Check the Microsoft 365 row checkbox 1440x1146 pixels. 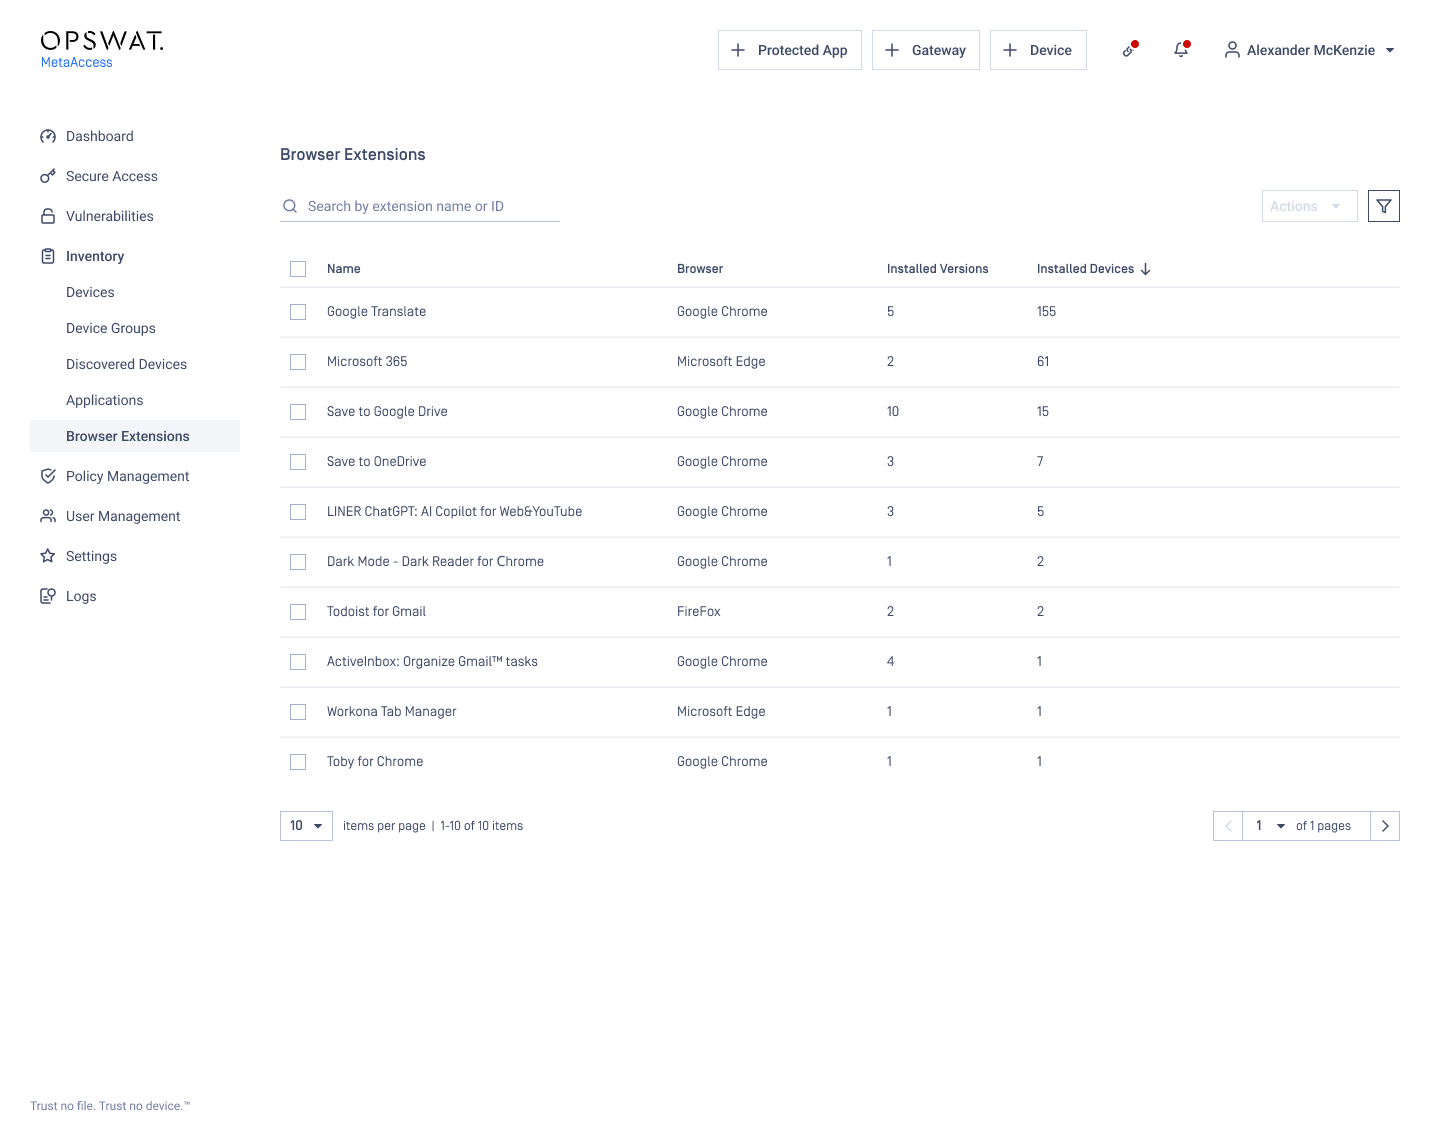point(298,362)
